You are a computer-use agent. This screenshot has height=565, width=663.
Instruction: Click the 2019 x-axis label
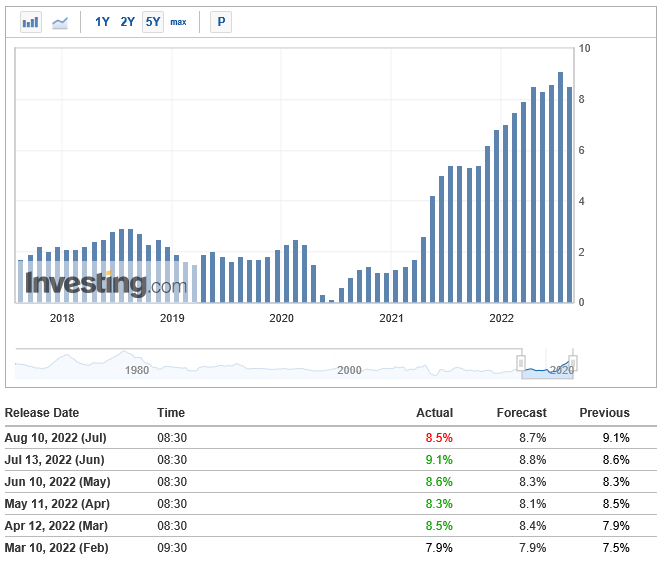(x=172, y=318)
